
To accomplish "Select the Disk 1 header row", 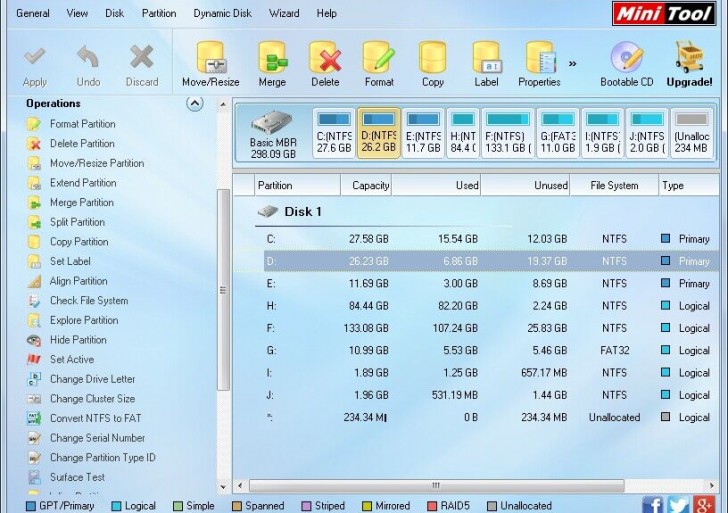I will (x=383, y=212).
